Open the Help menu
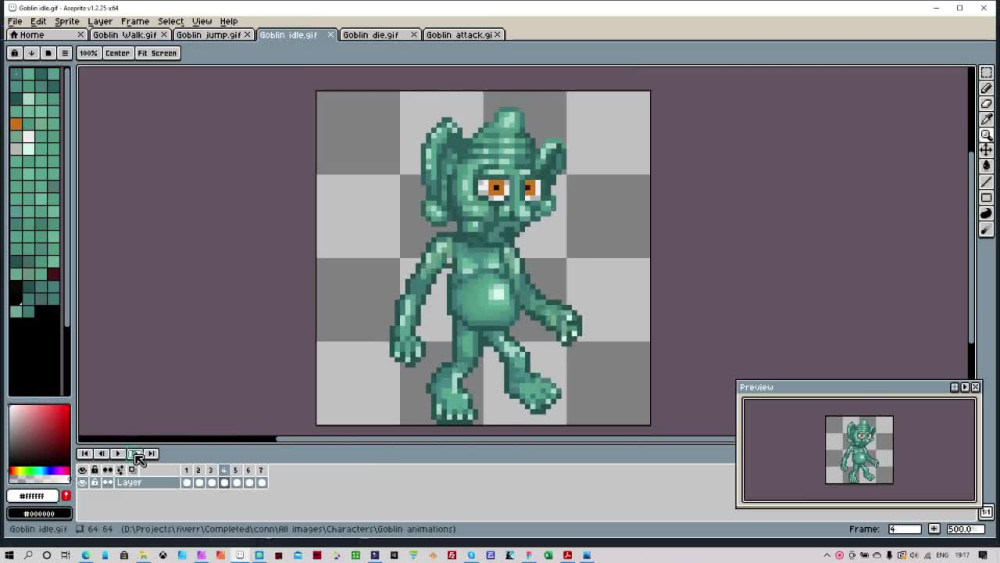 pyautogui.click(x=228, y=21)
